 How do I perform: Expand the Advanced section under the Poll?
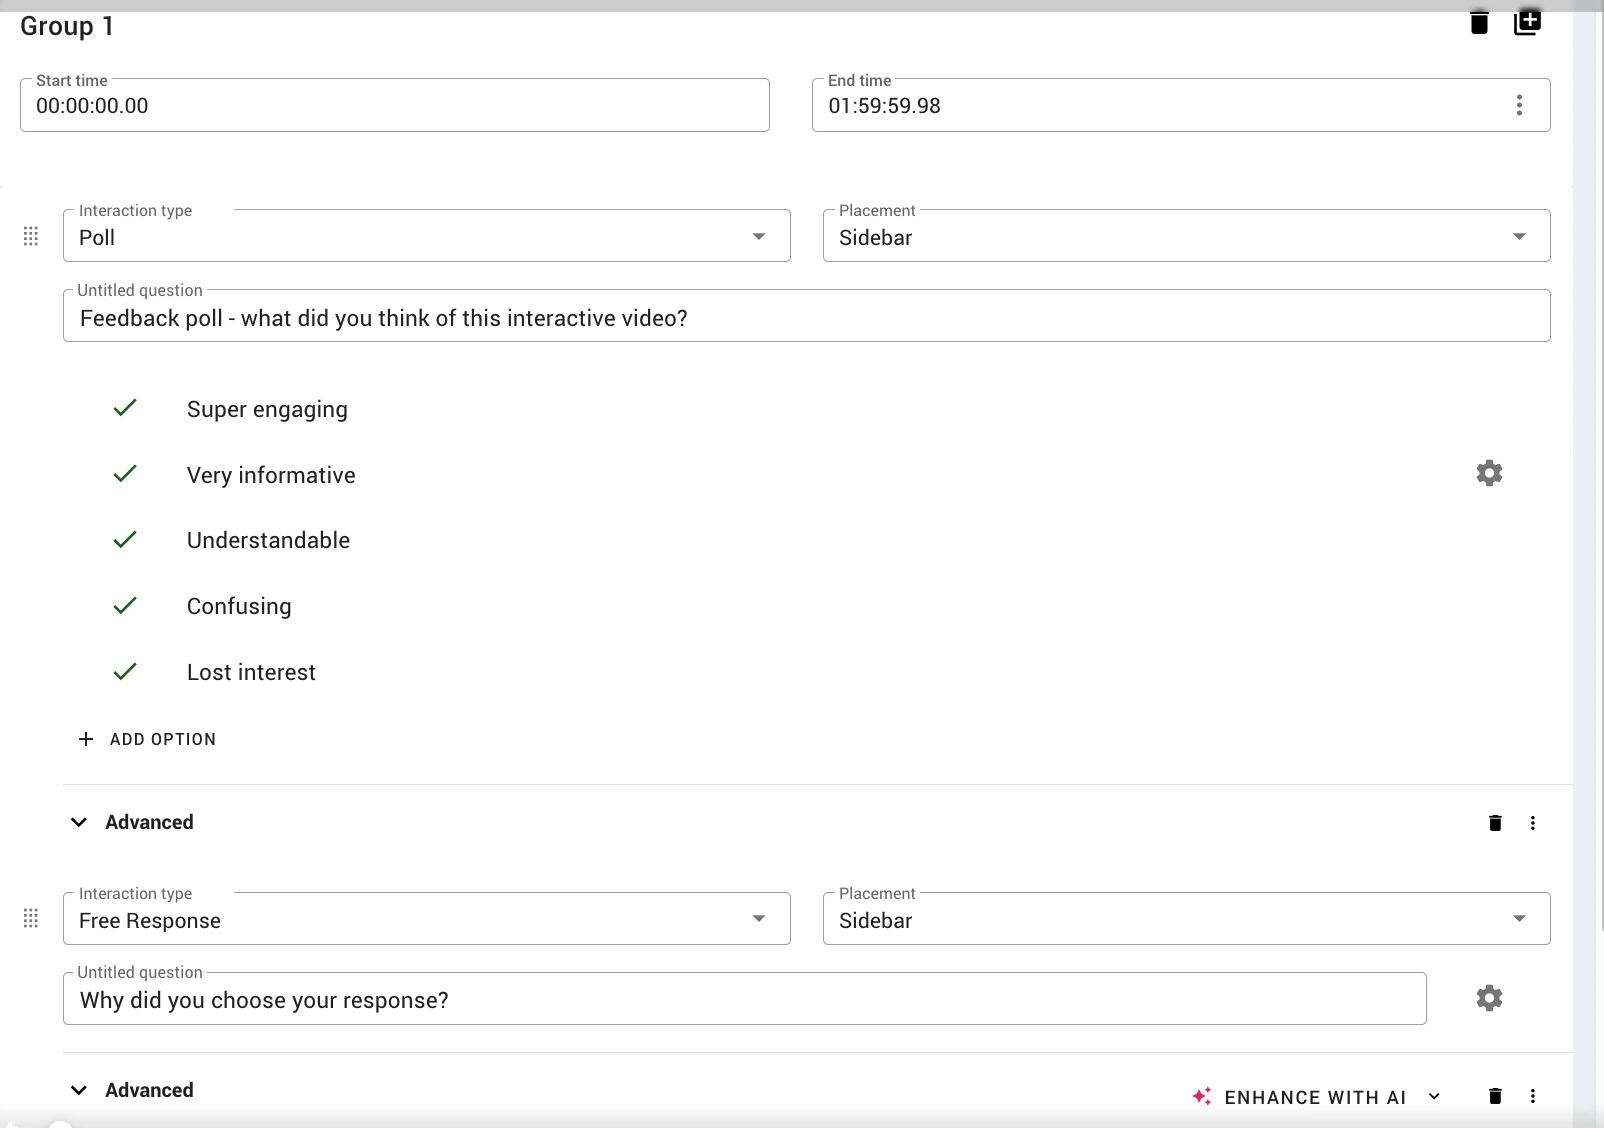pyautogui.click(x=132, y=822)
